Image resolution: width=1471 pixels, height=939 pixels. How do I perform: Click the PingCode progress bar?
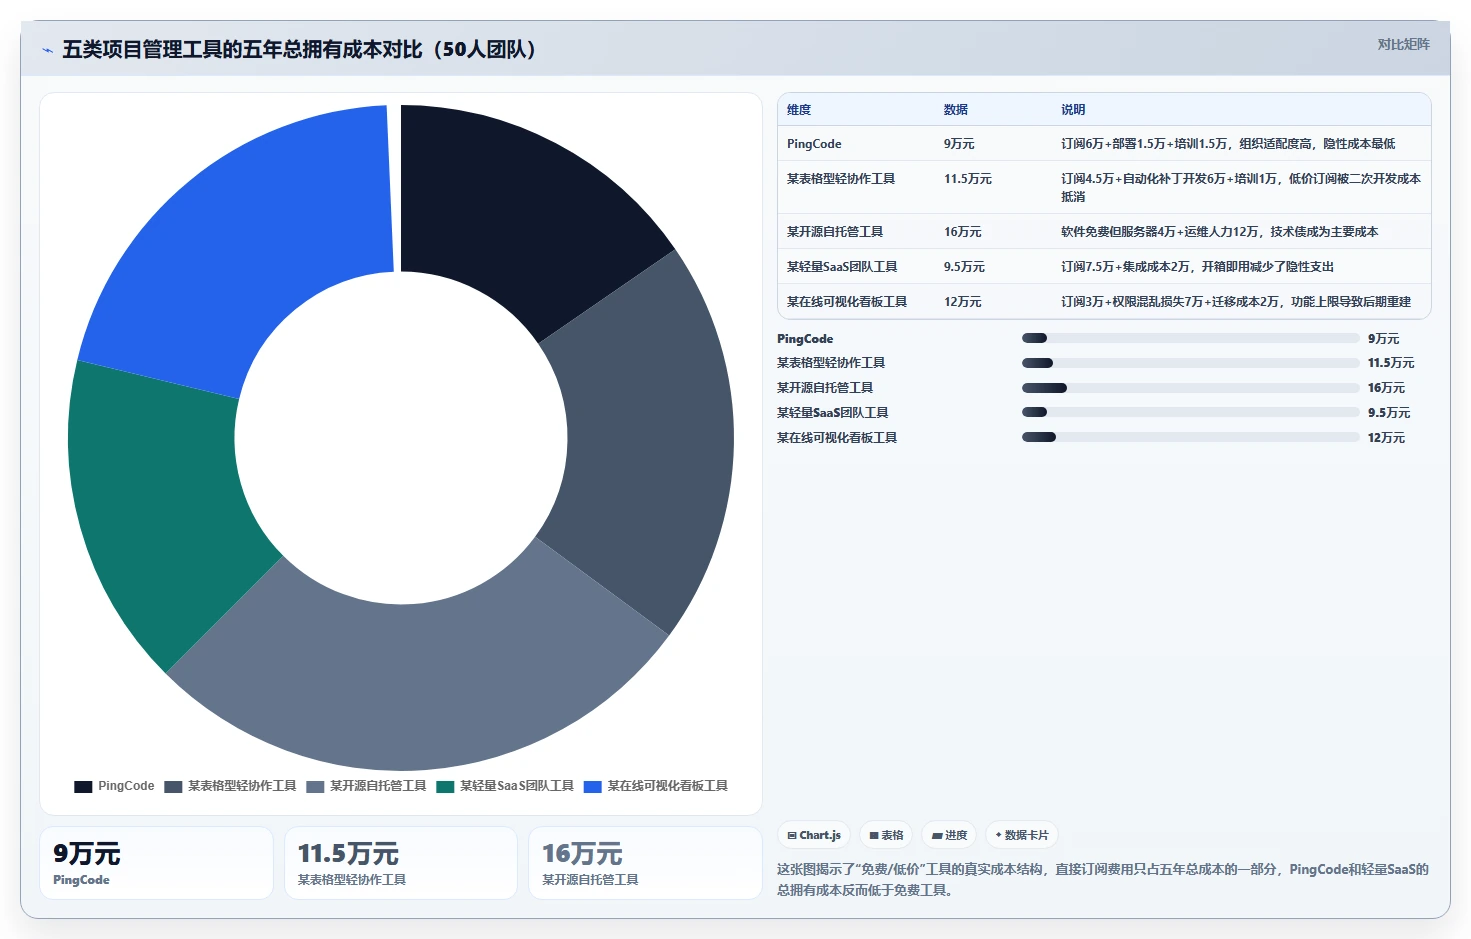1190,338
